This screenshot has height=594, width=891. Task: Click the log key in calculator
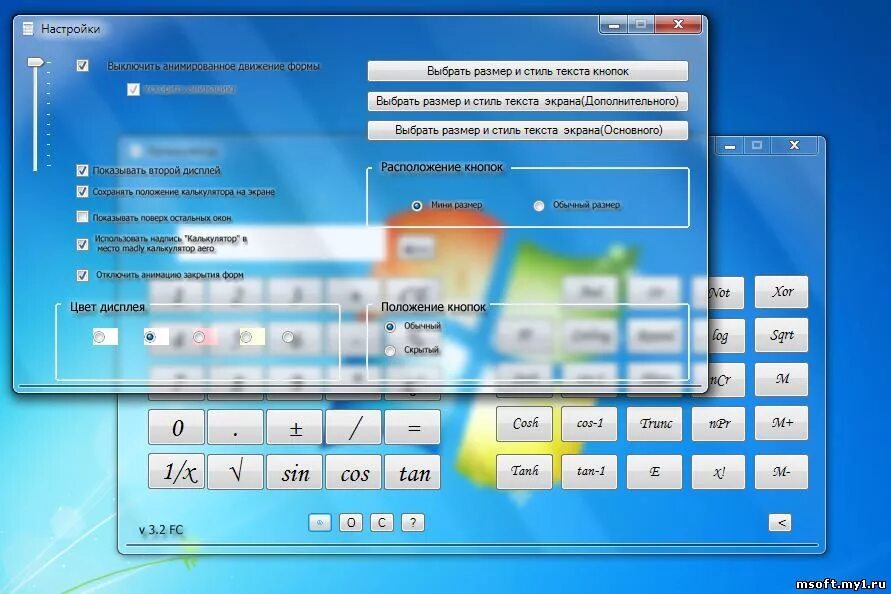(x=726, y=336)
